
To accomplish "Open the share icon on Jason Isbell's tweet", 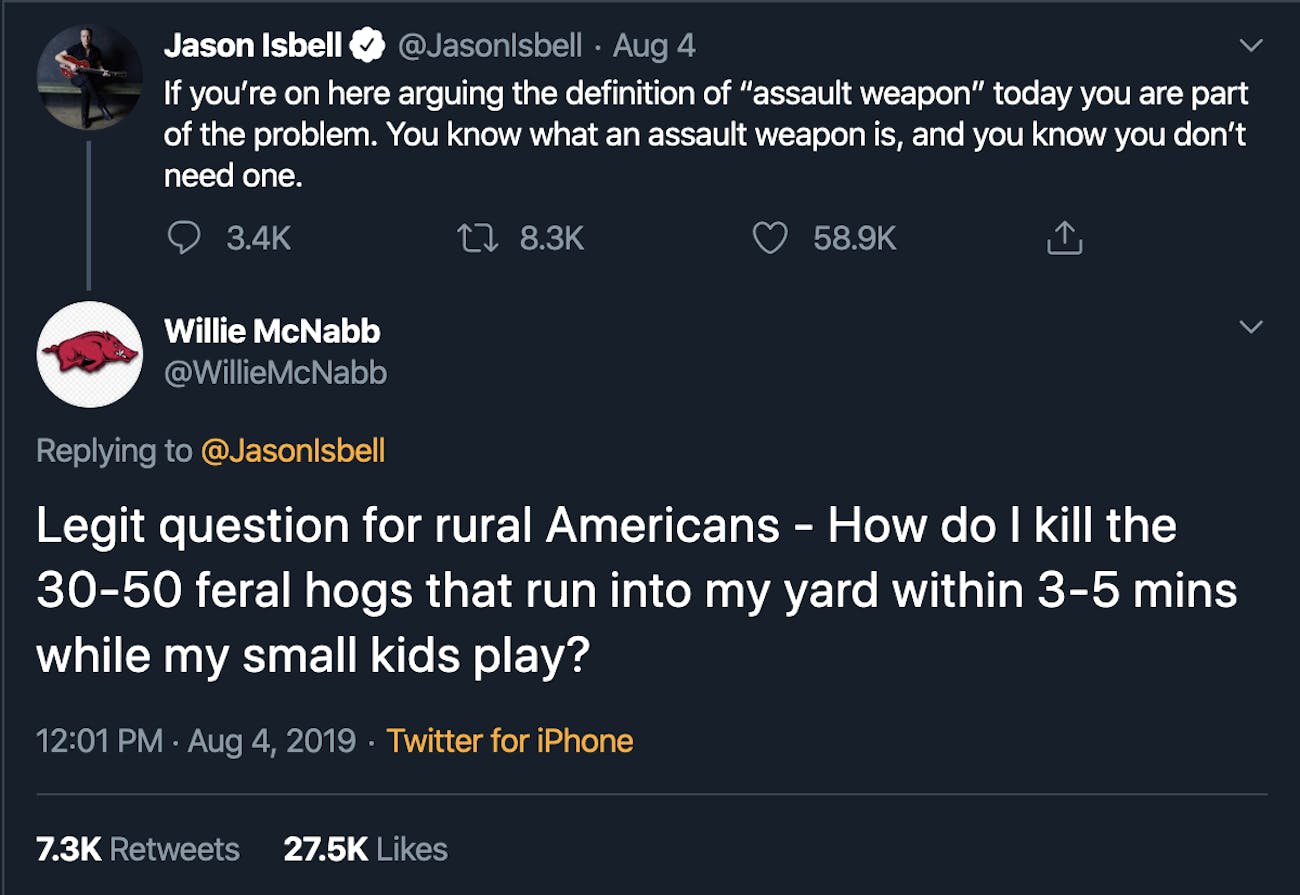I will (x=1064, y=238).
